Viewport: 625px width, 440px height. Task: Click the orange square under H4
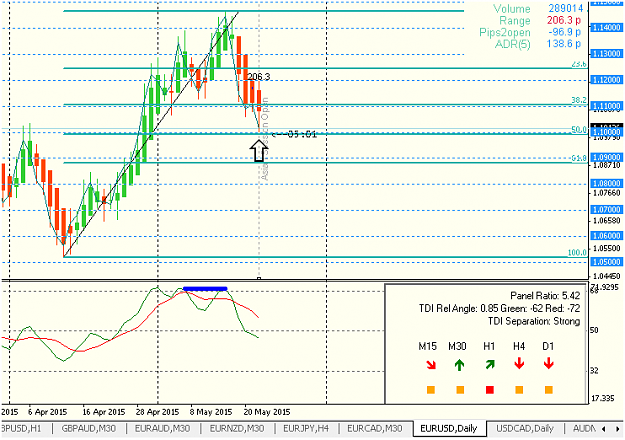(519, 390)
